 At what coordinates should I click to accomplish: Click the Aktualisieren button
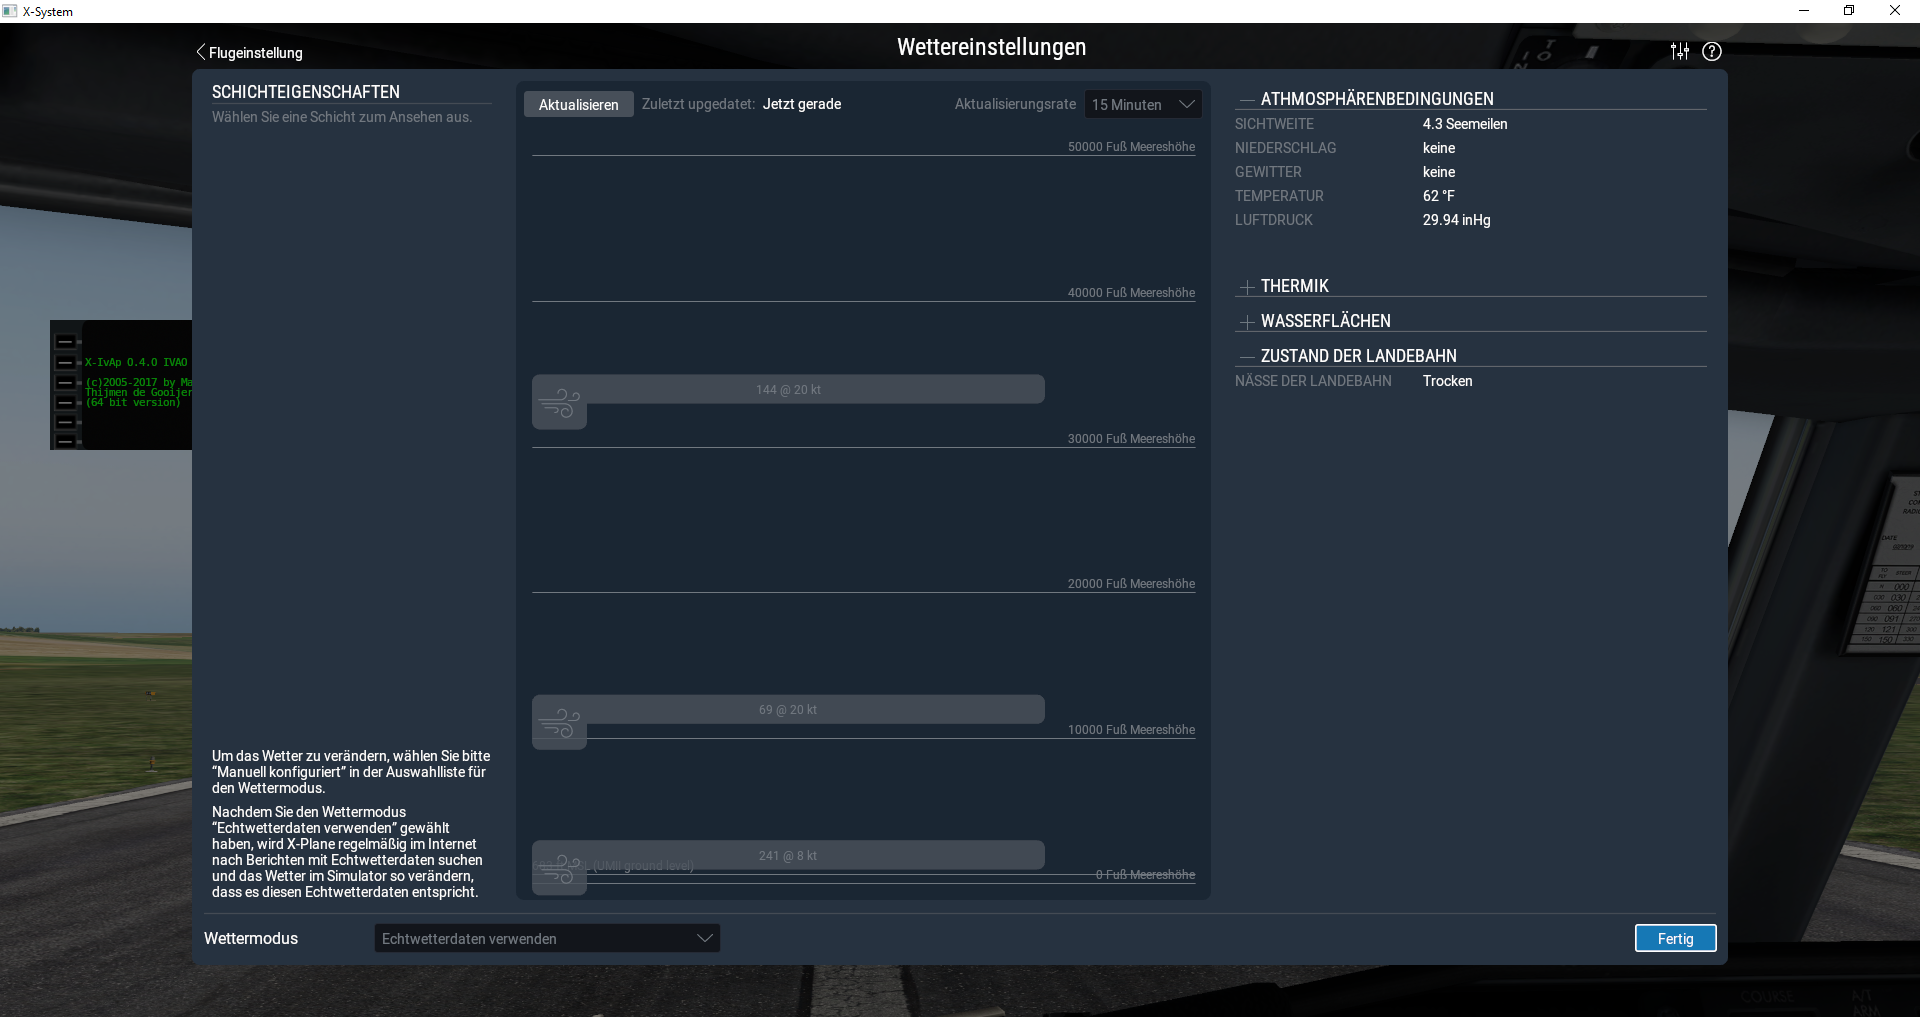578,104
